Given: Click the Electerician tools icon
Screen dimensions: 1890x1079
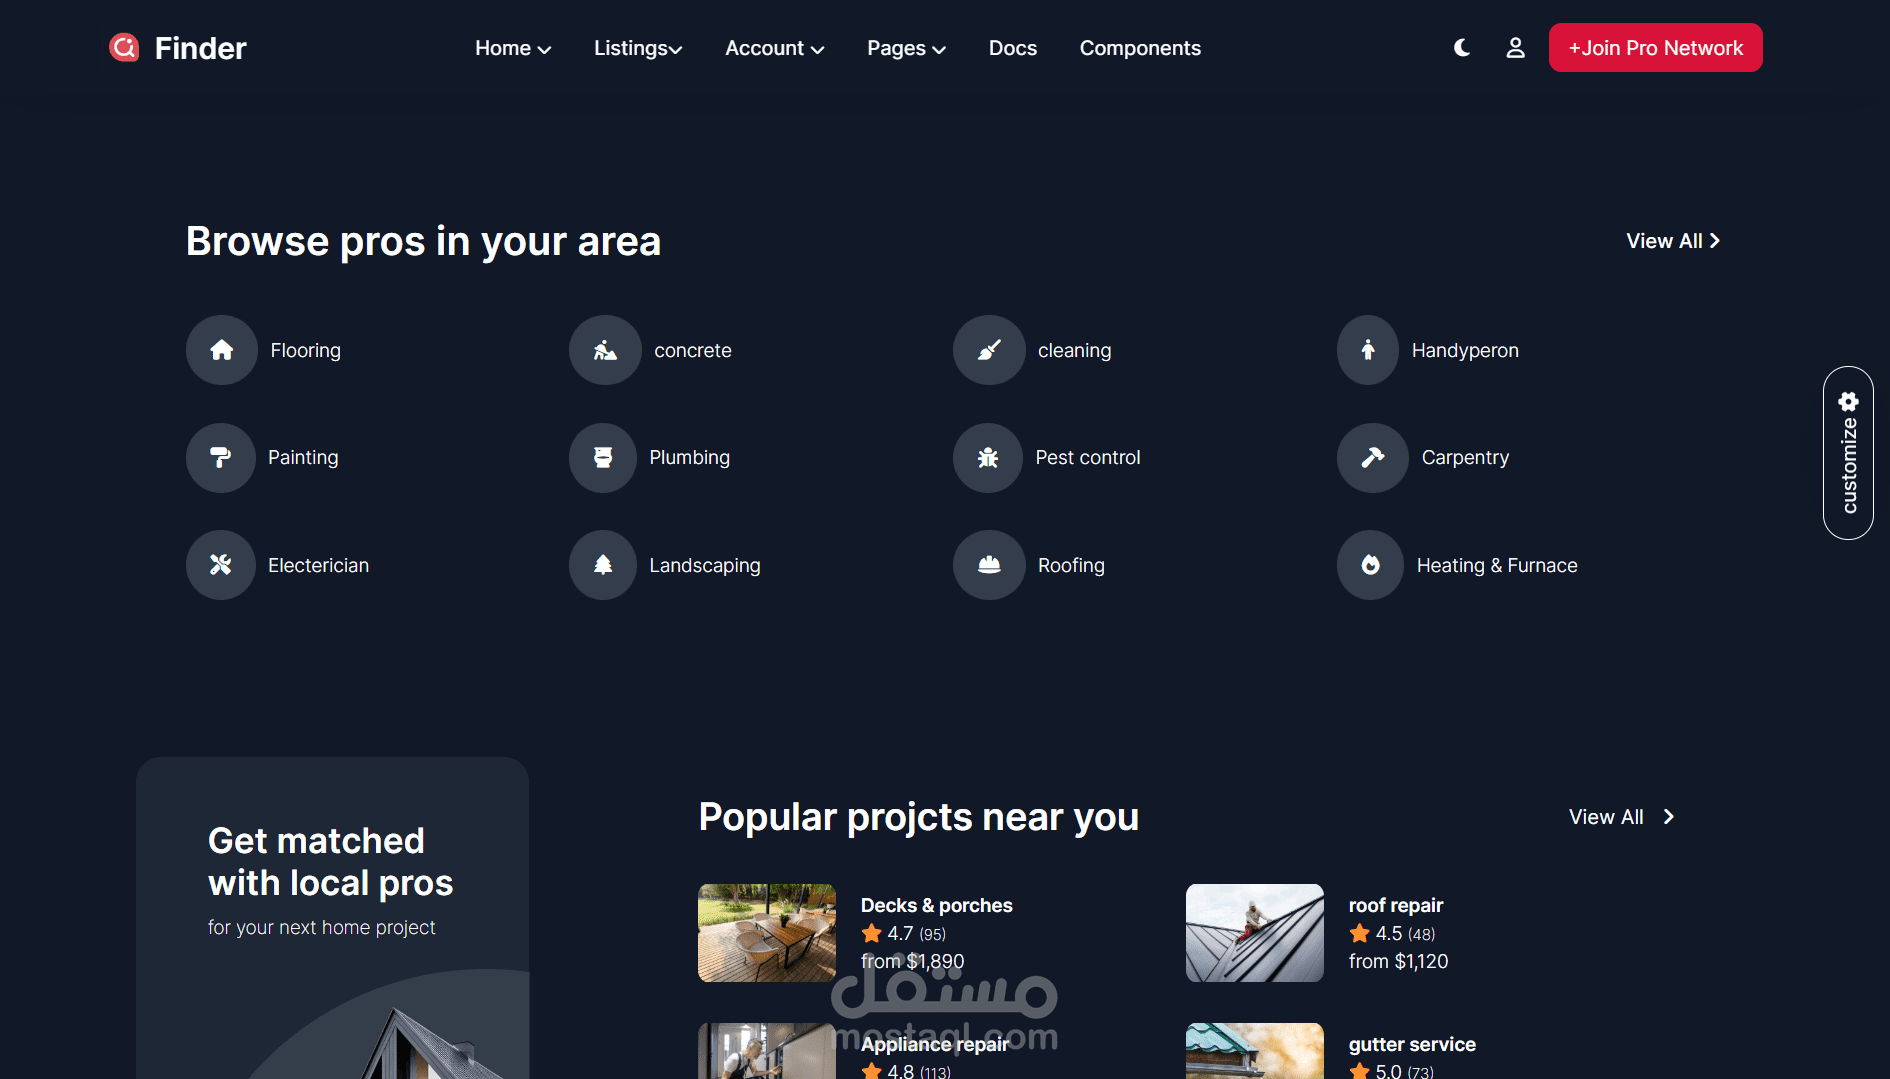Looking at the screenshot, I should pyautogui.click(x=221, y=565).
